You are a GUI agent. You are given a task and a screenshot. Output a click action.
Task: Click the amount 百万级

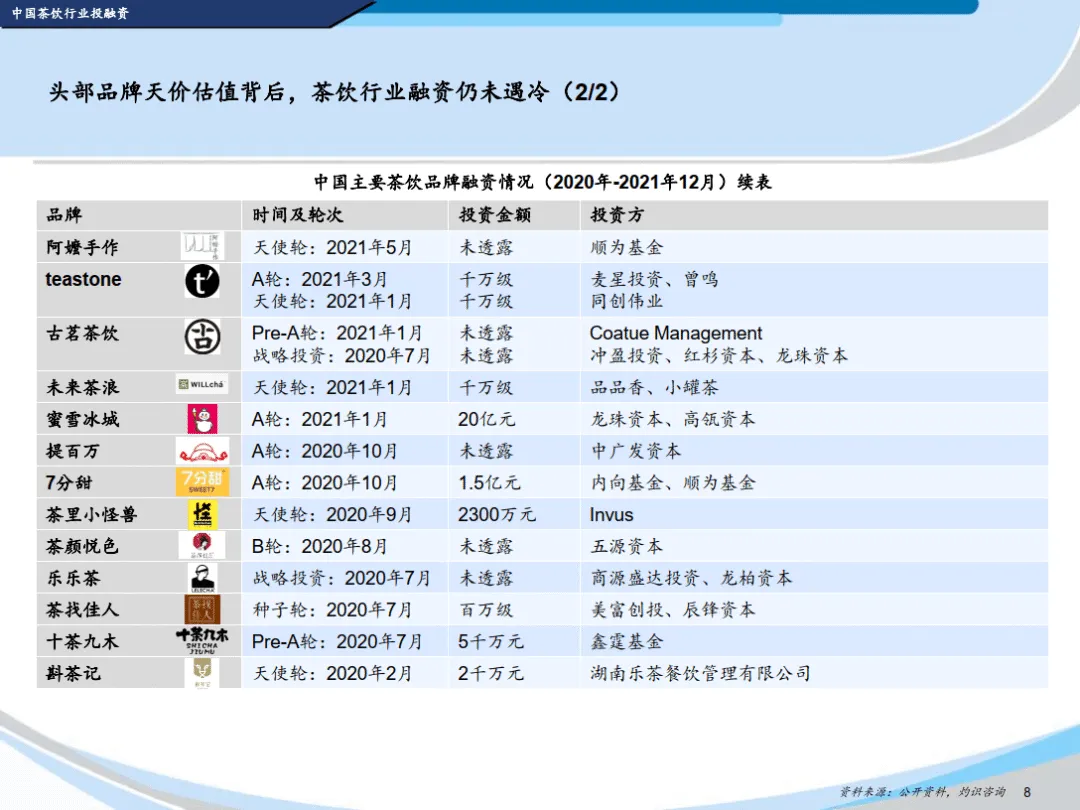pos(486,610)
